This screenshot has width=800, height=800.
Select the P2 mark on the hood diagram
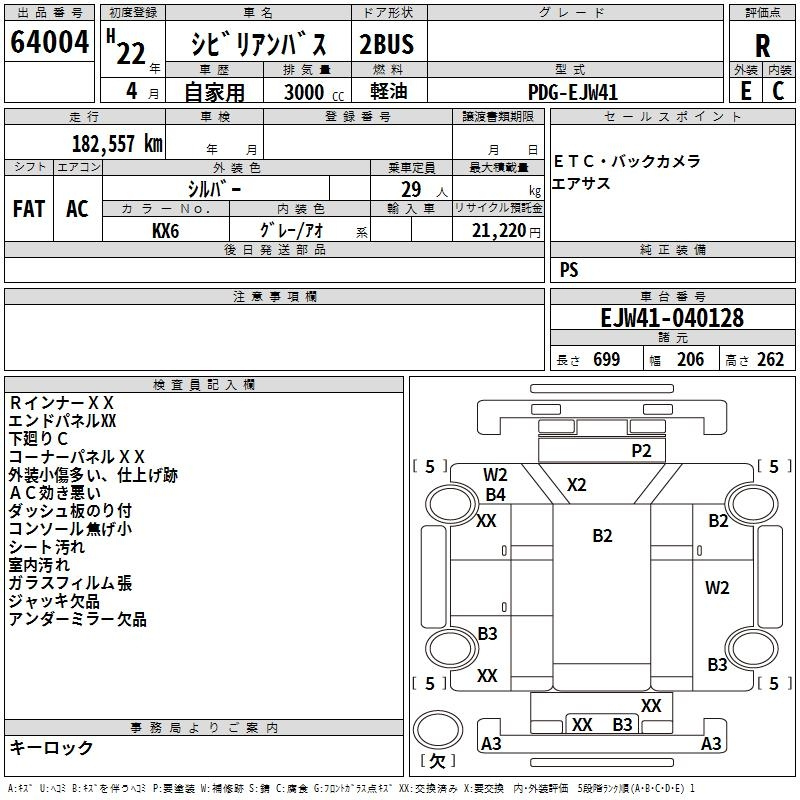[x=641, y=451]
